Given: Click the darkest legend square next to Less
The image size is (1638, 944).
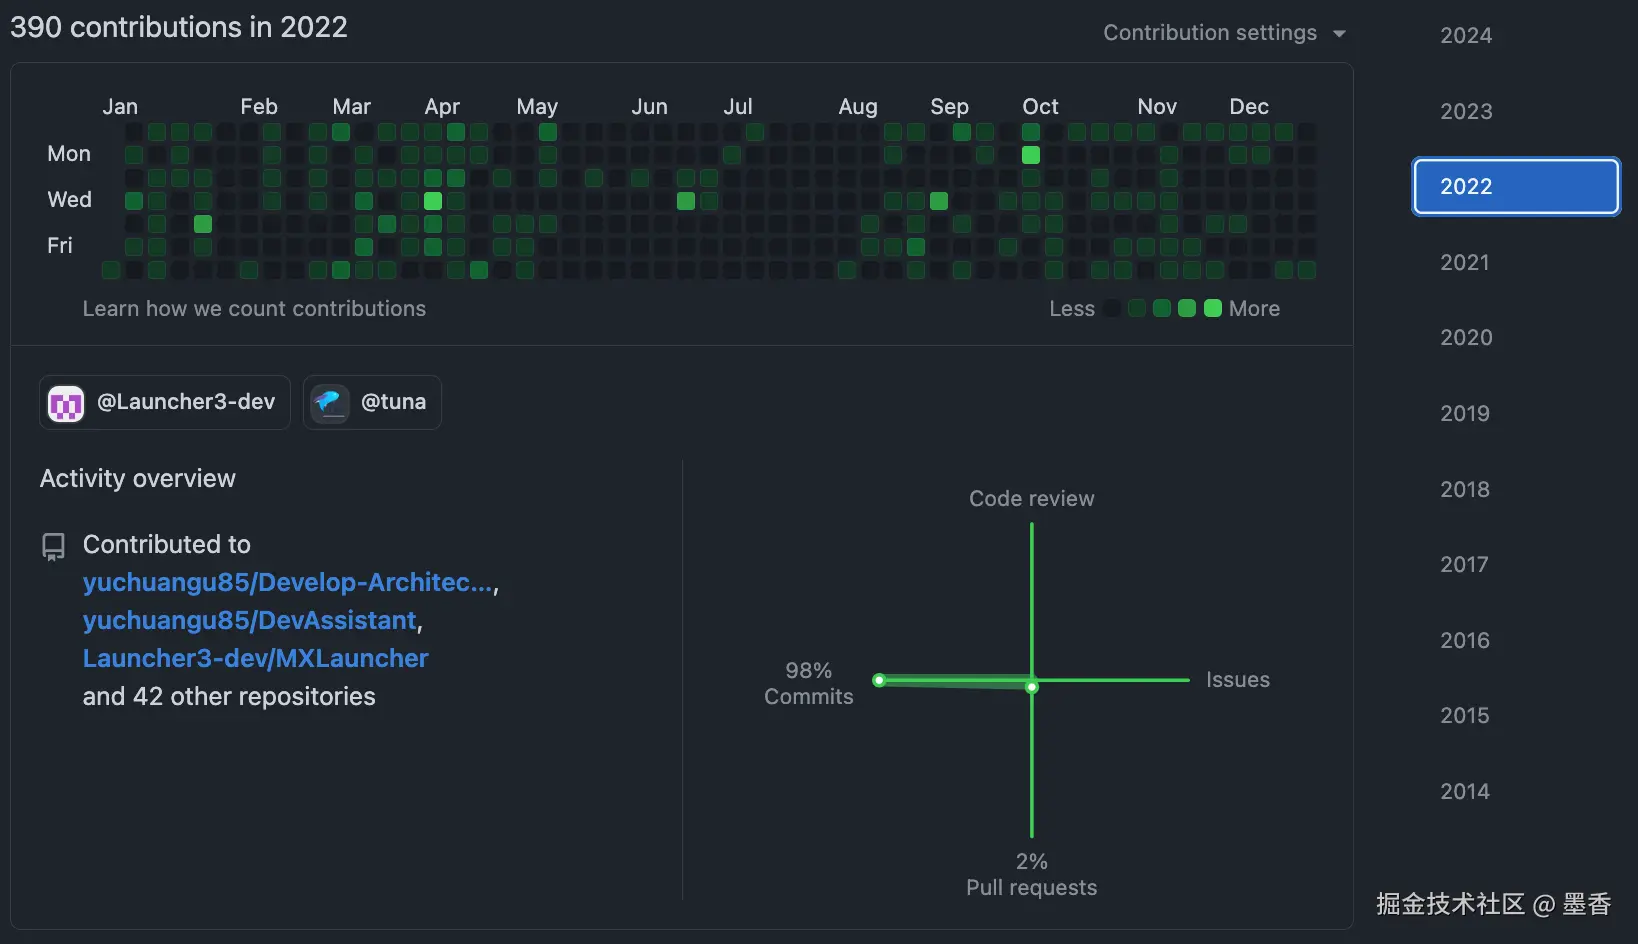Looking at the screenshot, I should click(x=1110, y=308).
